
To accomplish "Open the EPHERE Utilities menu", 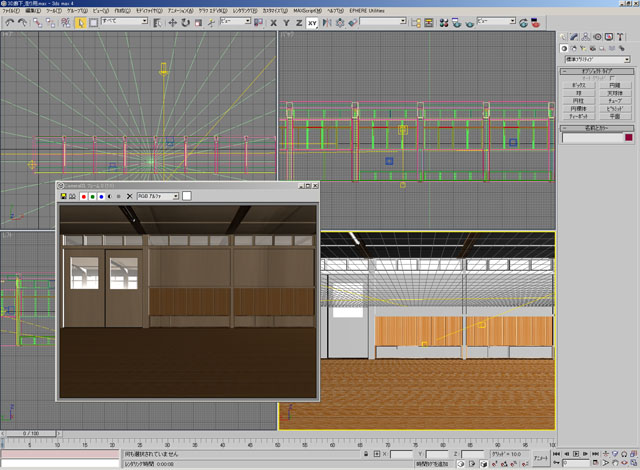I will tap(367, 11).
